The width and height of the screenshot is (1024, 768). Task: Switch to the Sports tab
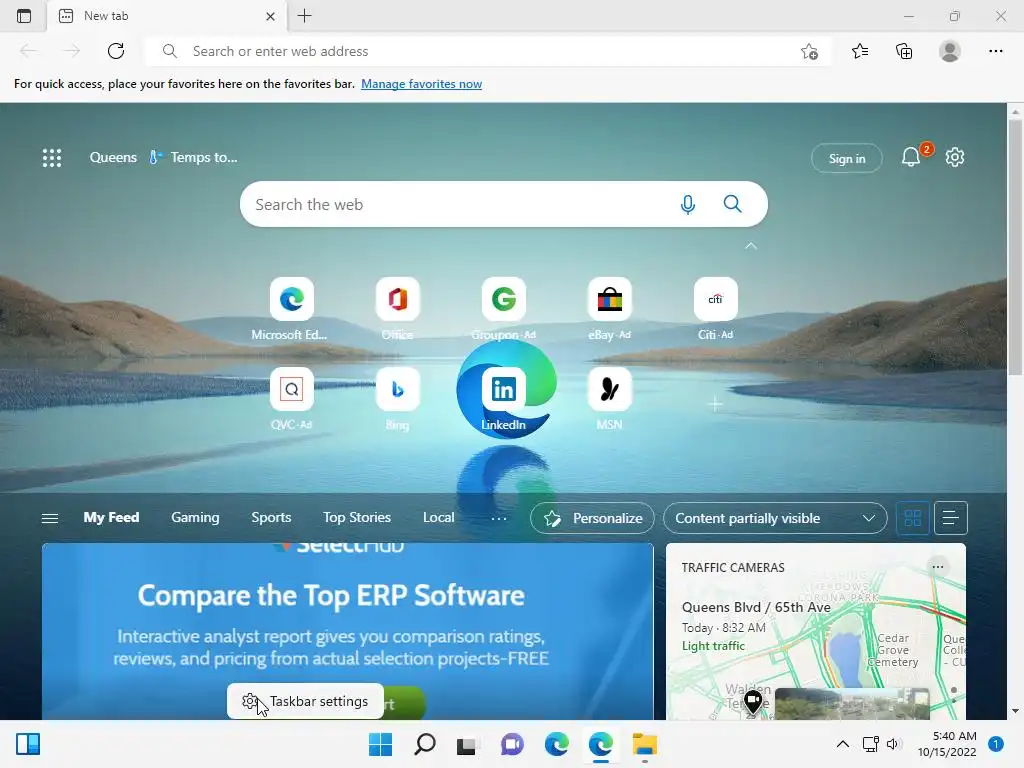[271, 517]
